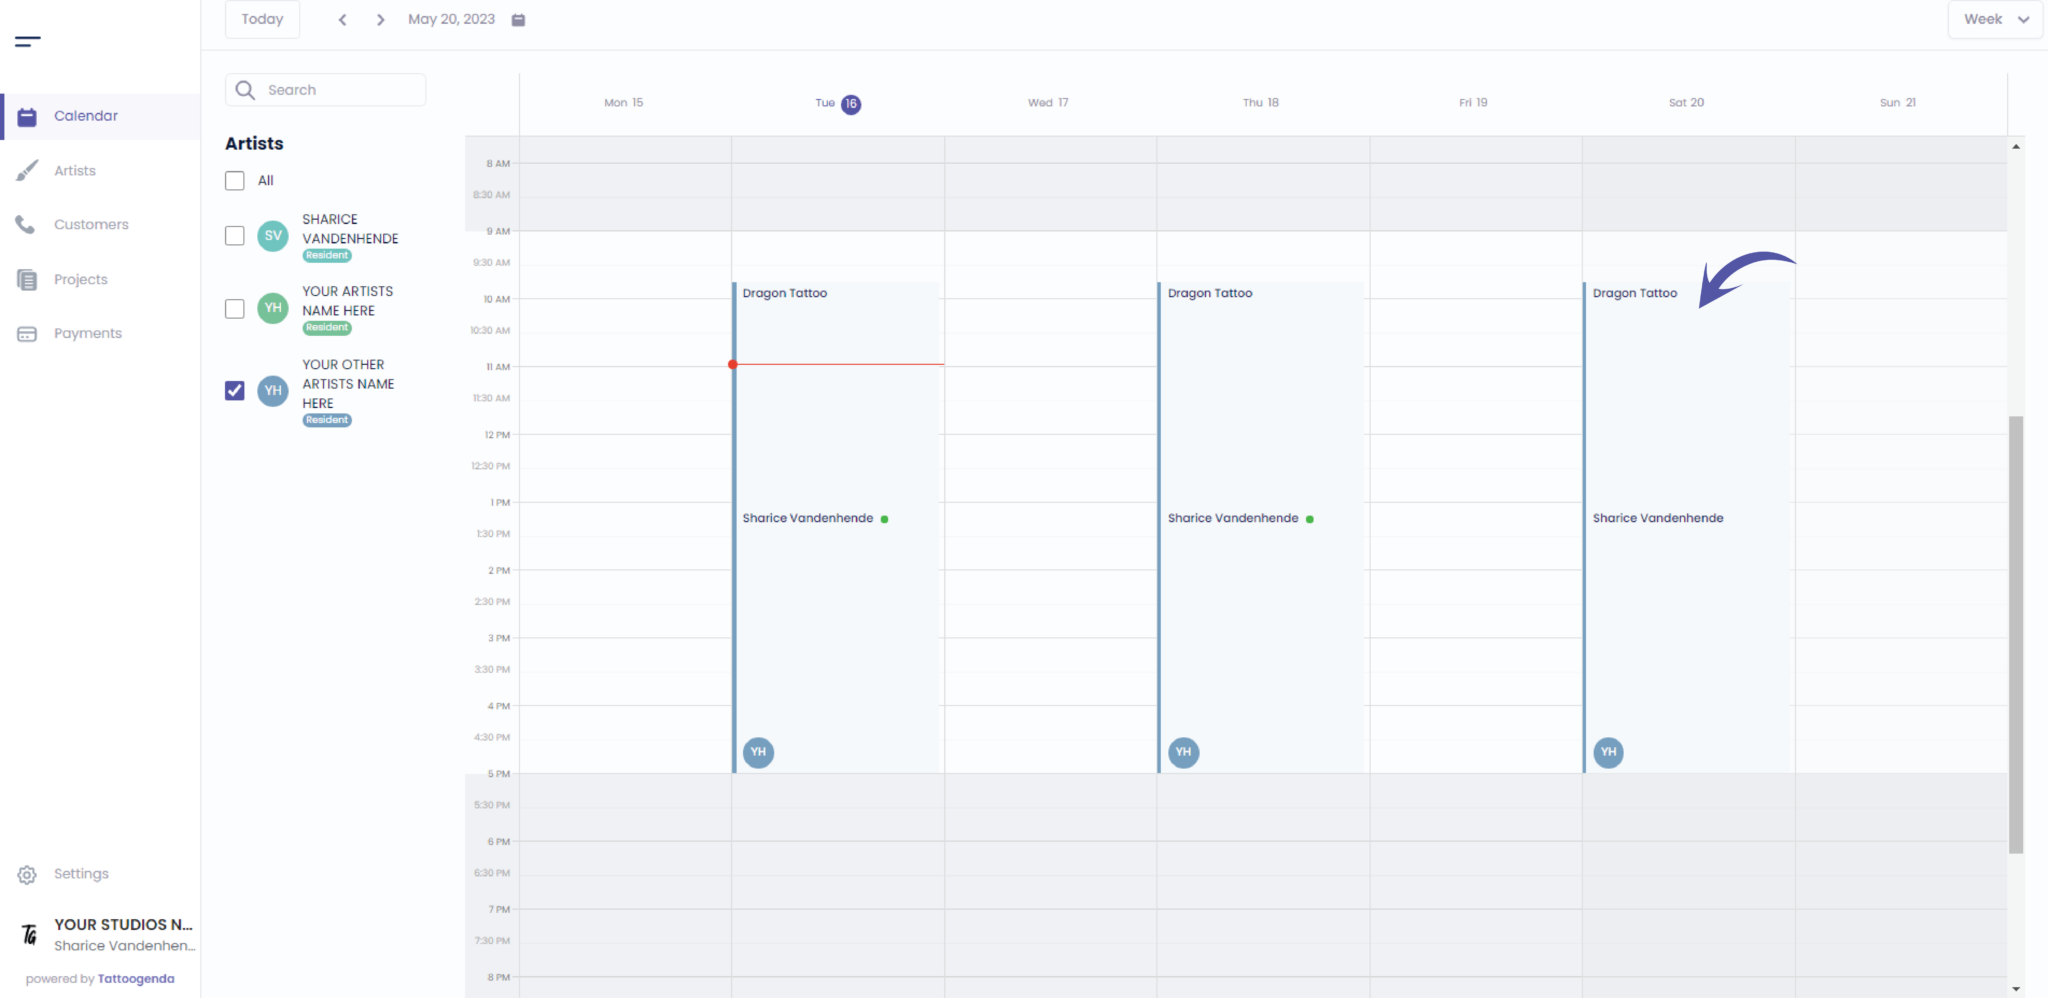Navigate to Payments page
The height and width of the screenshot is (998, 2048).
(87, 334)
